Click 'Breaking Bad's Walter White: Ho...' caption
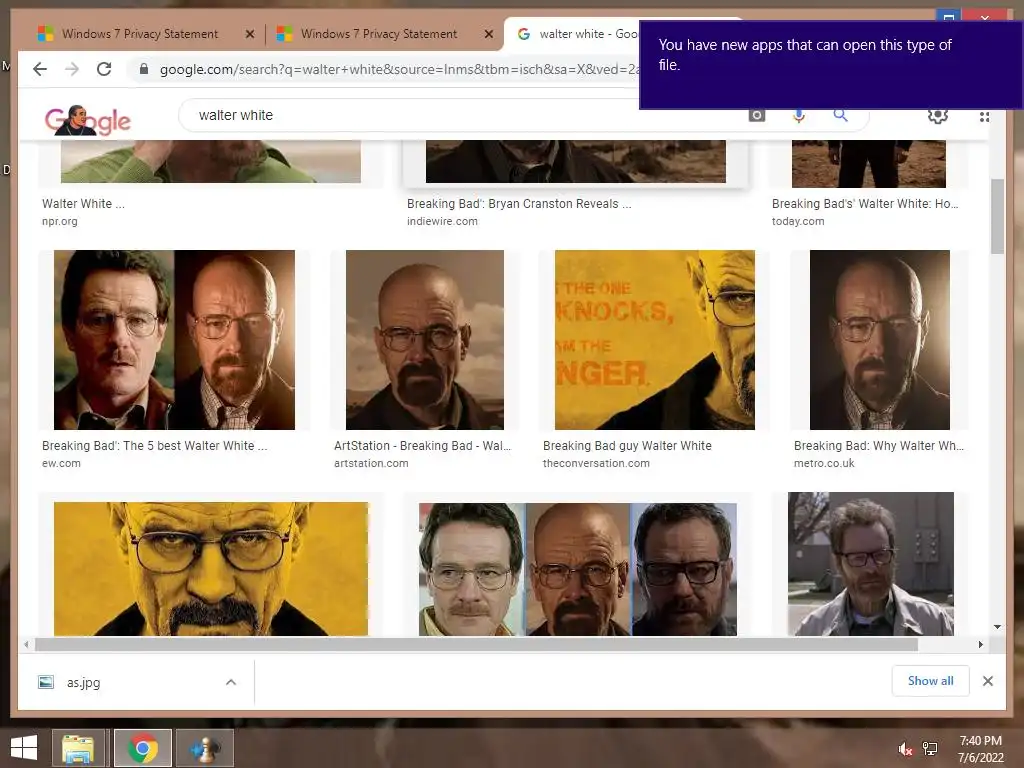This screenshot has height=768, width=1024. tap(865, 204)
